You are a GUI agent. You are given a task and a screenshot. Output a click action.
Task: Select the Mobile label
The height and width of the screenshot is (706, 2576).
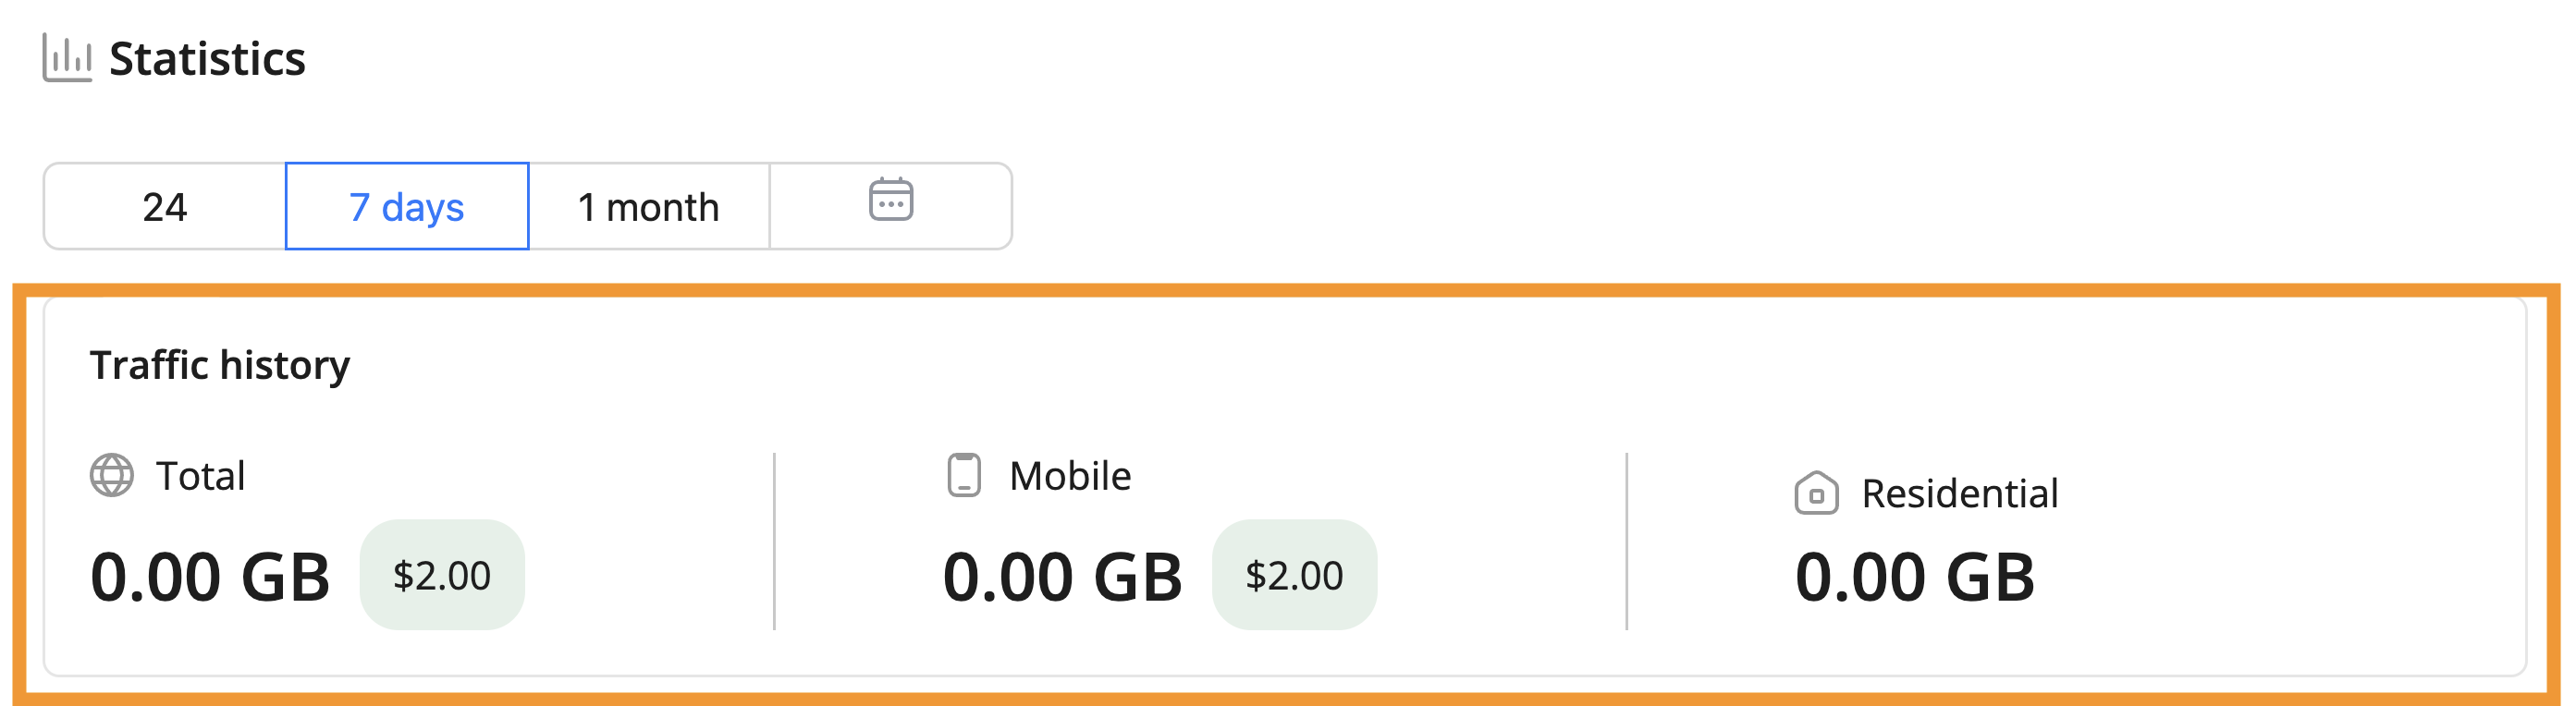(x=1070, y=476)
